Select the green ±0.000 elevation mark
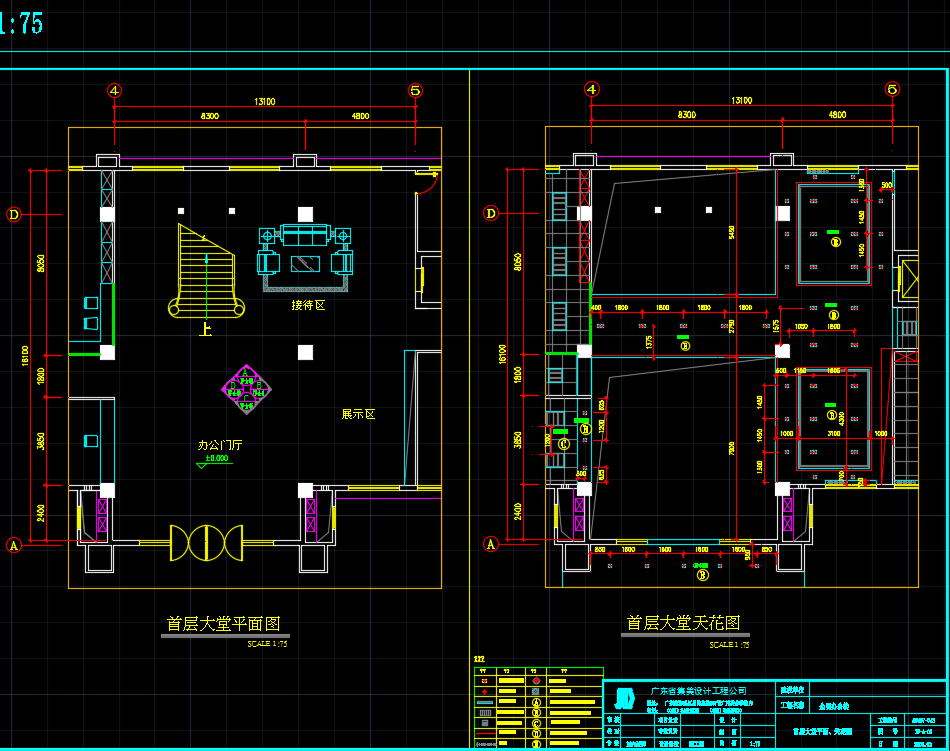This screenshot has height=751, width=950. (x=218, y=459)
